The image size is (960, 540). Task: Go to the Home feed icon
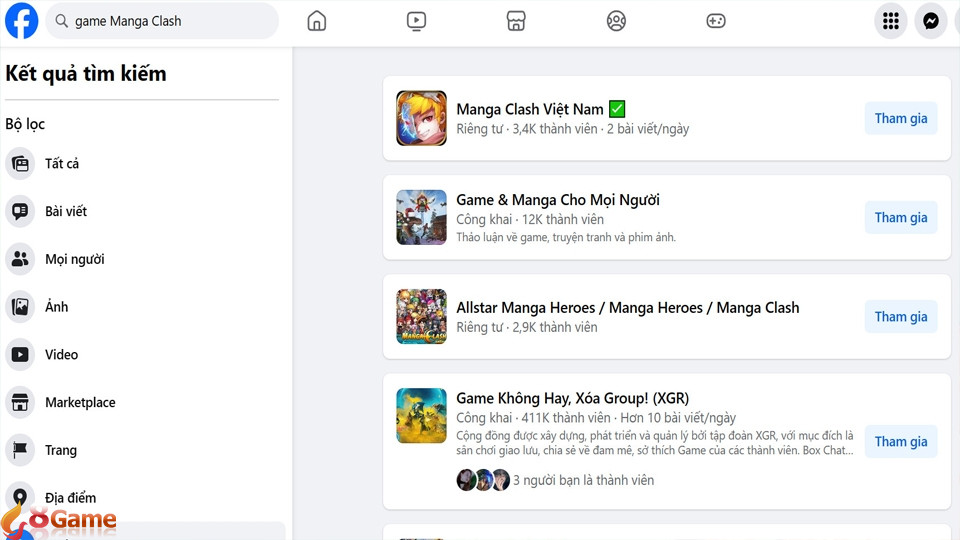click(x=317, y=21)
